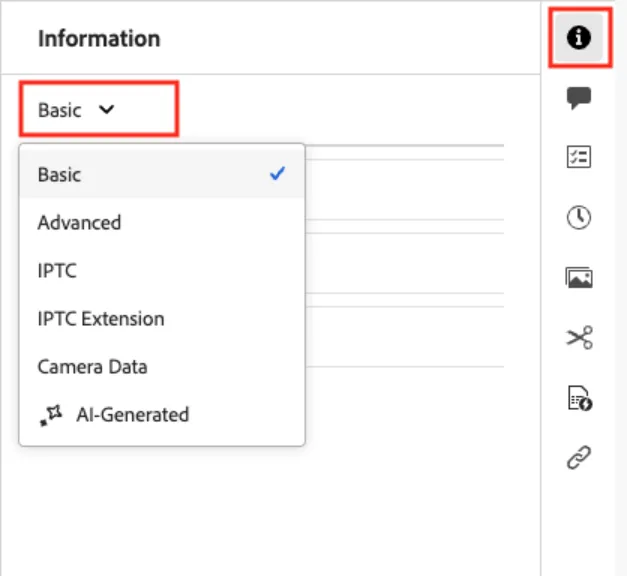Select IPTC metadata option

162,270
